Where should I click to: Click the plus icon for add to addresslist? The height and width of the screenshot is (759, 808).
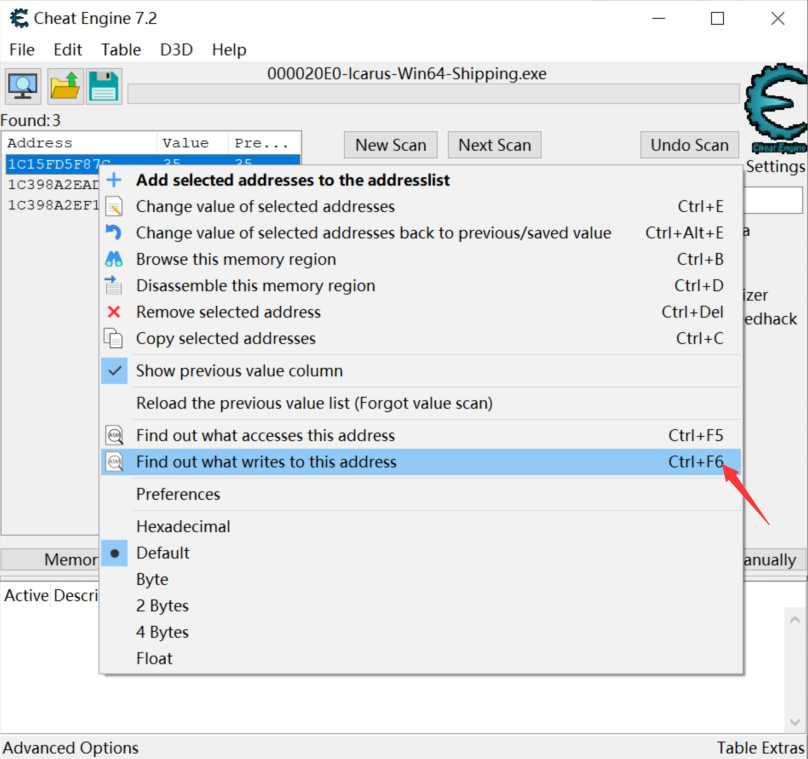(x=115, y=180)
